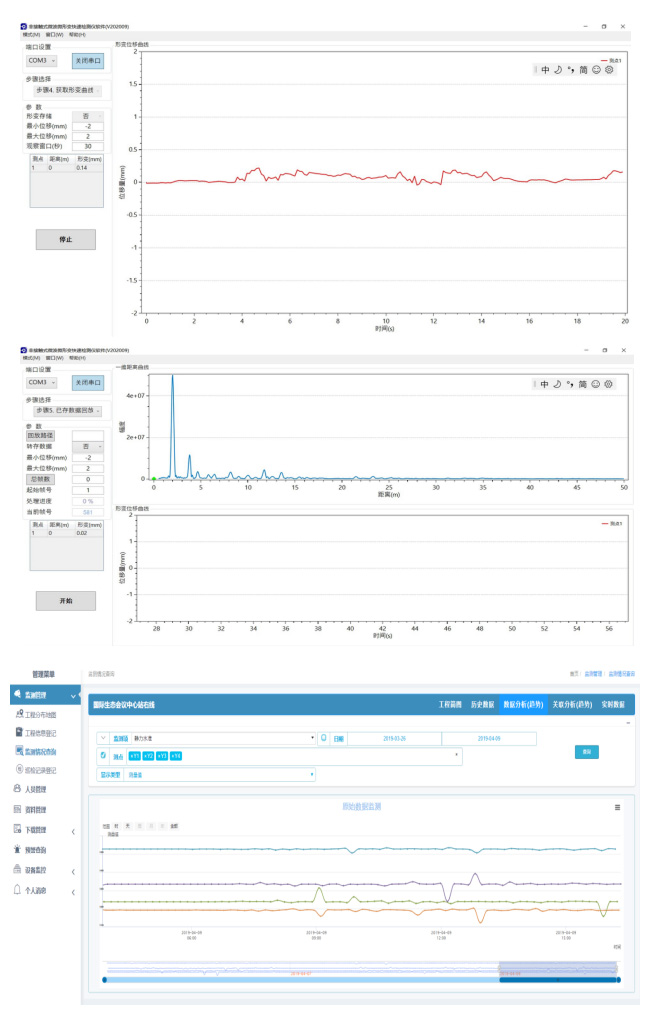Viewport: 651px width, 1022px height.
Task: Toggle the 形变存储 option in top window
Action: click(x=87, y=116)
